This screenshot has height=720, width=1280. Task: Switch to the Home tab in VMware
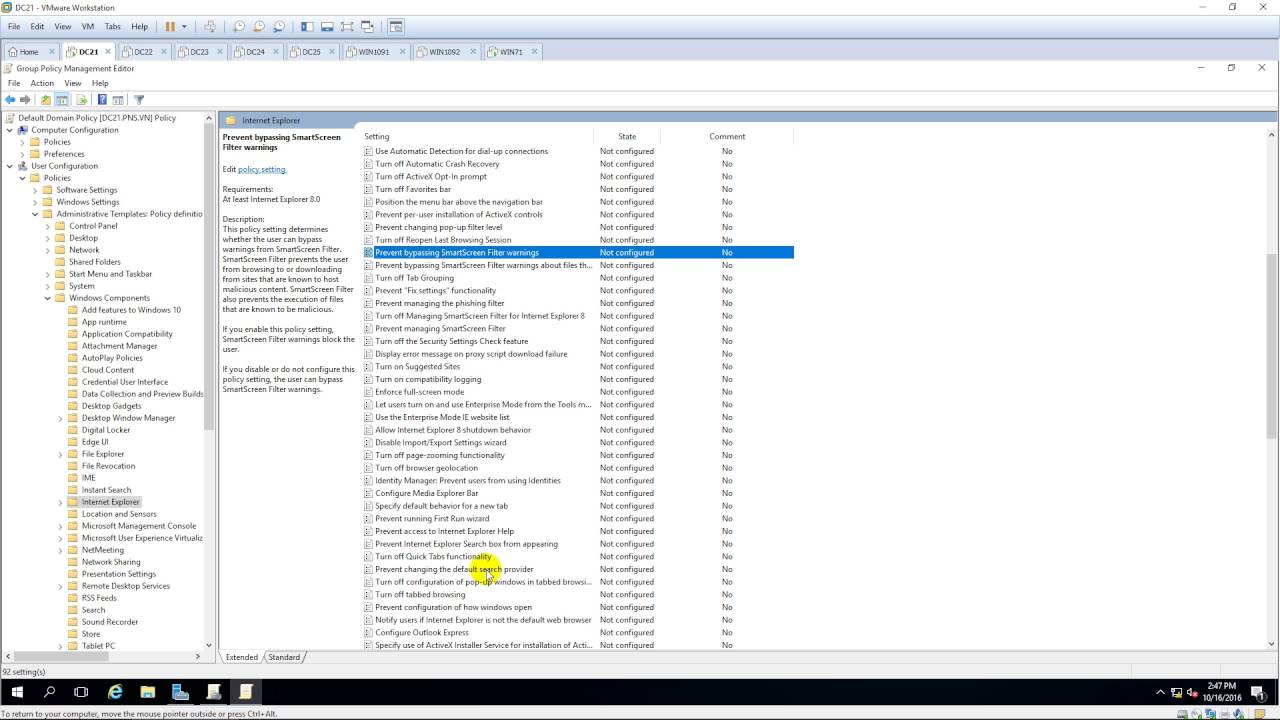pyautogui.click(x=29, y=52)
